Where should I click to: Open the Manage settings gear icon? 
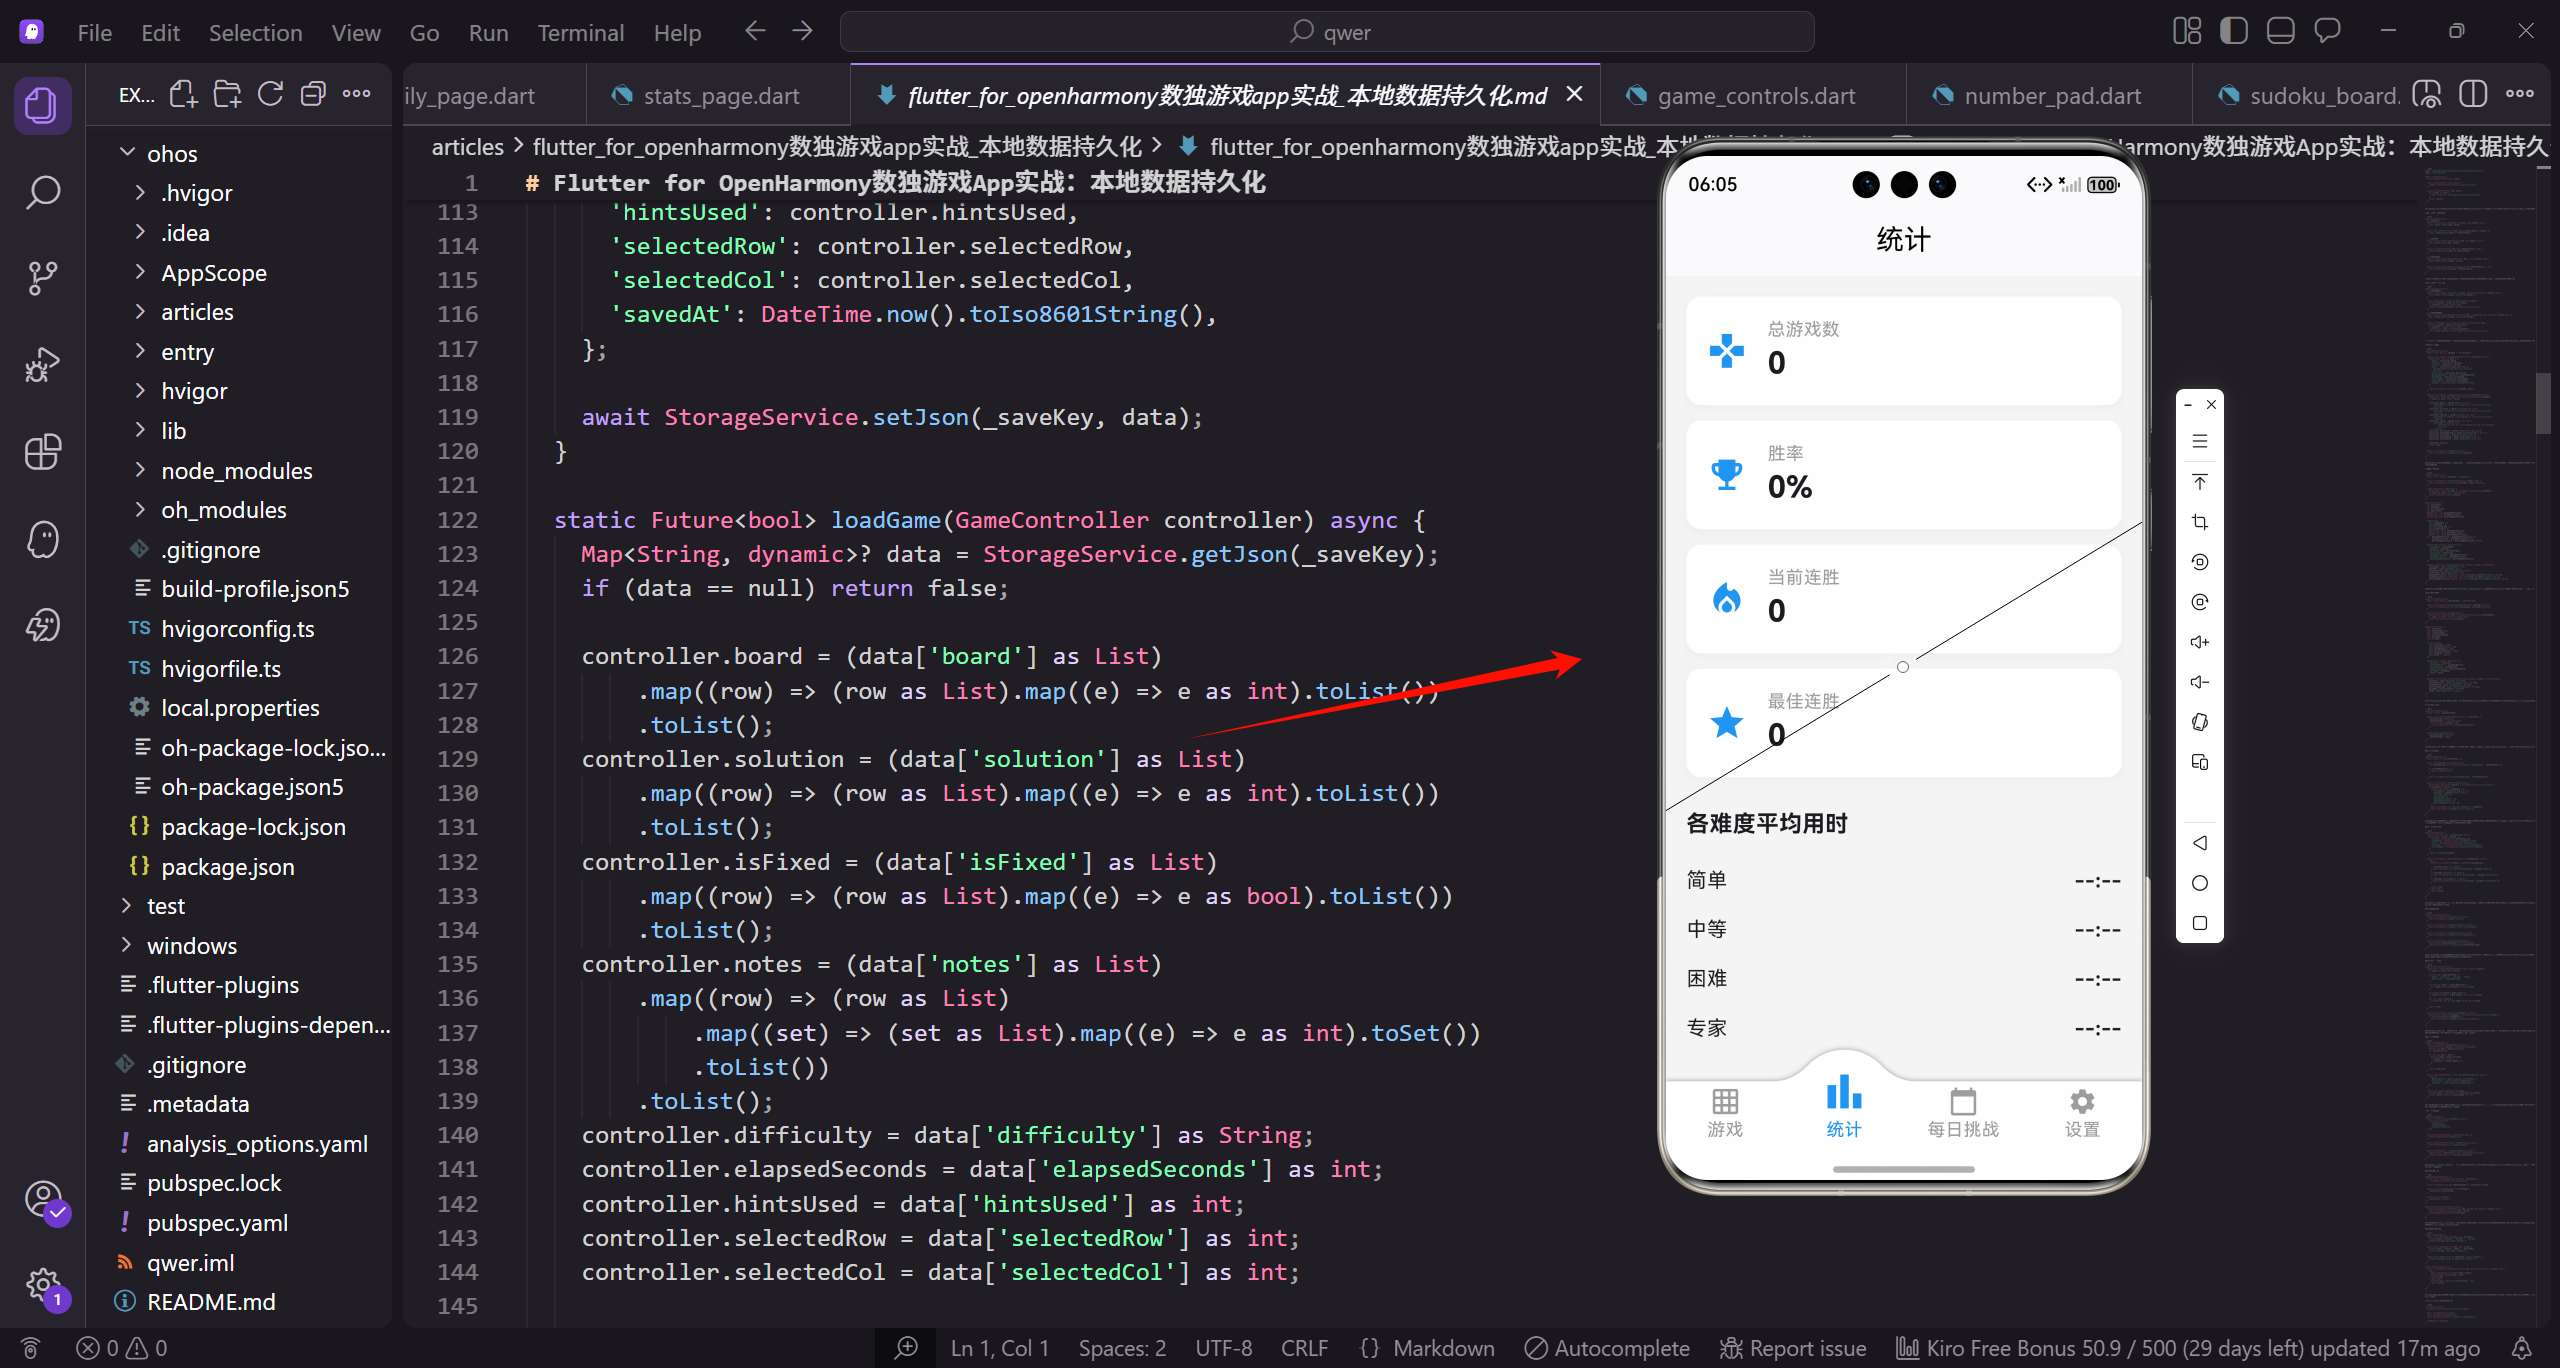[42, 1284]
